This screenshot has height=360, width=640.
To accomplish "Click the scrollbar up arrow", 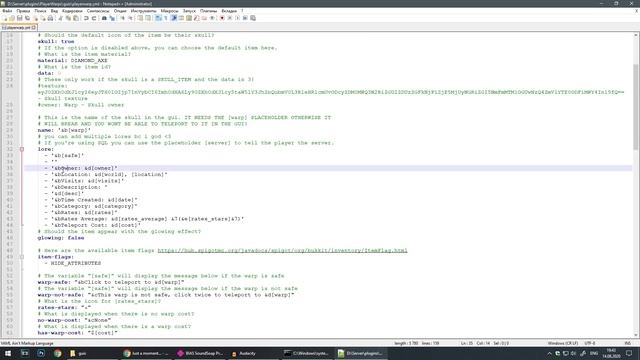I will pos(636,35).
